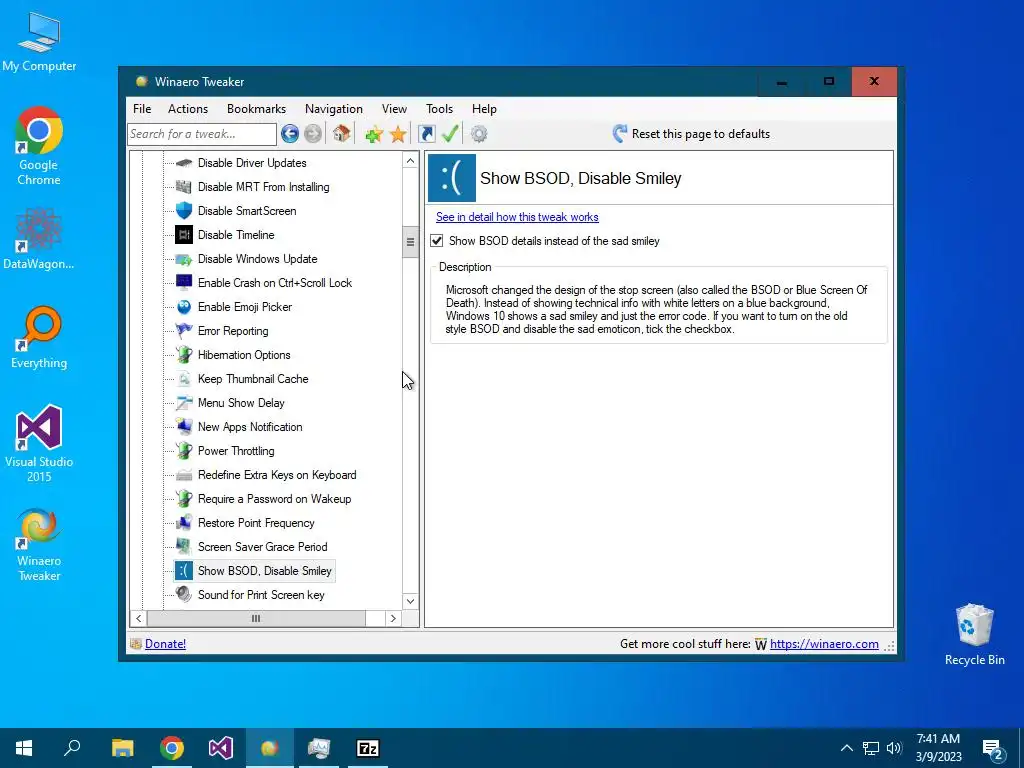Click the Donate! link
Viewport: 1024px width, 768px height.
165,644
